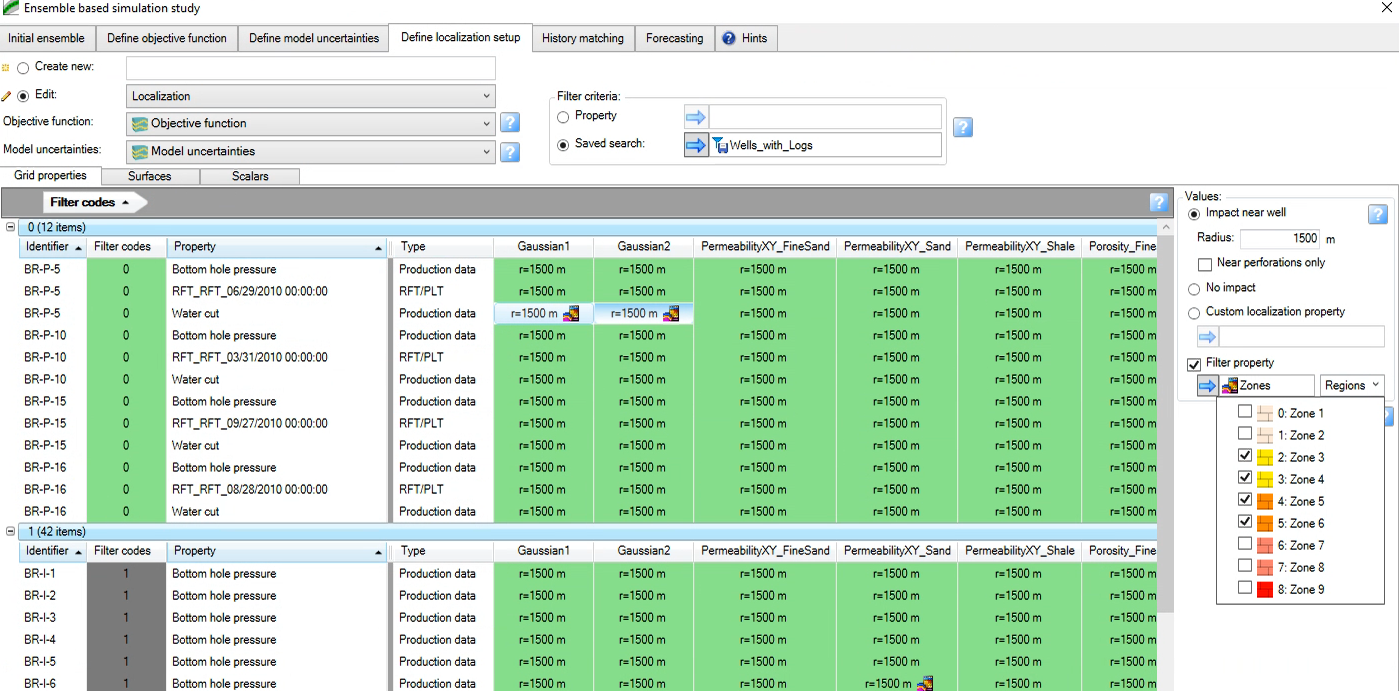Viewport: 1399px width, 691px height.
Task: Click the help icon beside Model uncertainties
Action: [509, 152]
